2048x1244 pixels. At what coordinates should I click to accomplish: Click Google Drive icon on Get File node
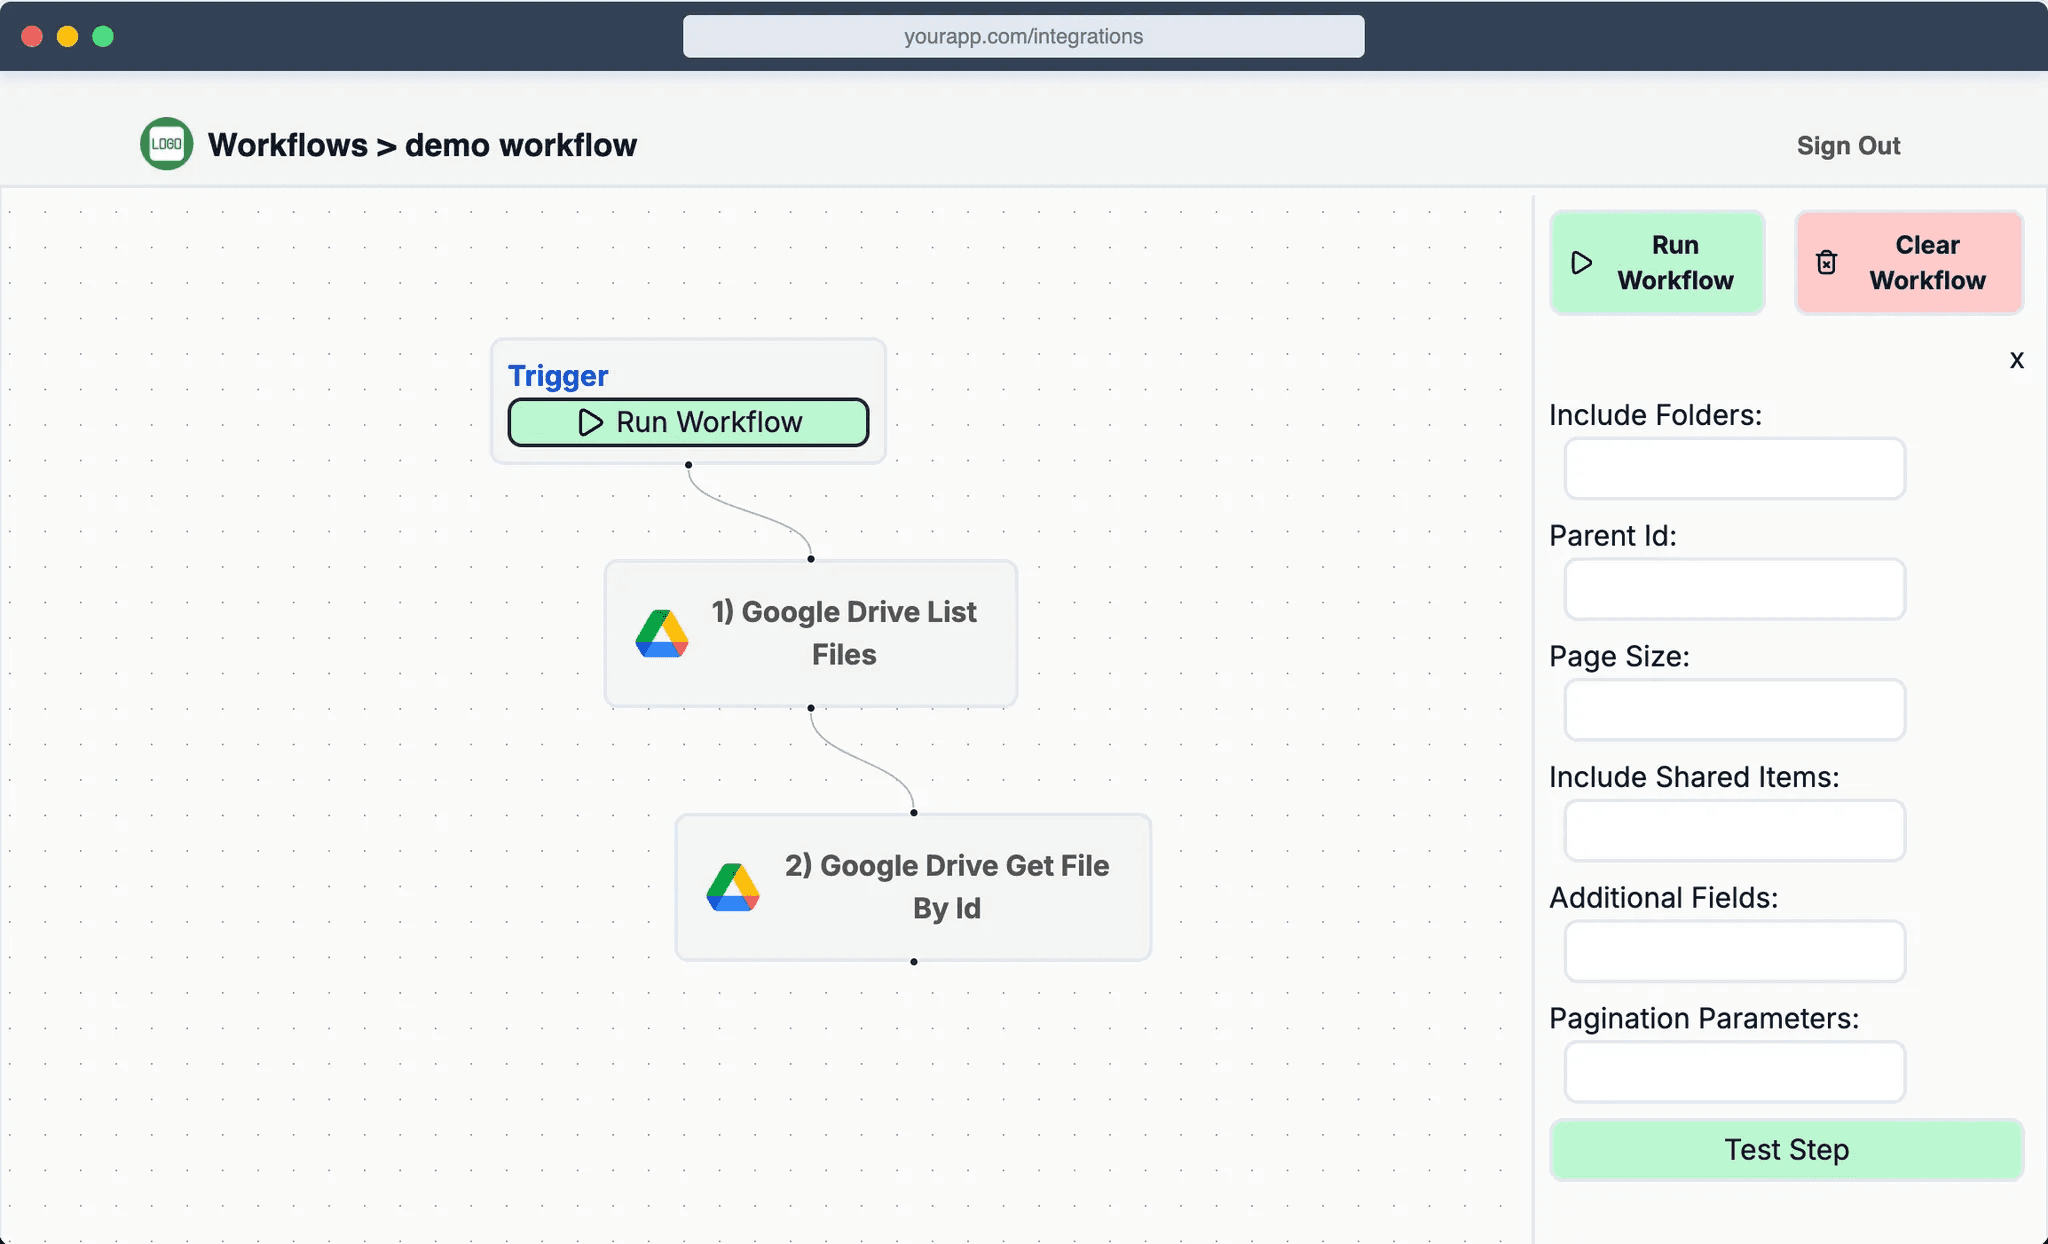click(733, 887)
